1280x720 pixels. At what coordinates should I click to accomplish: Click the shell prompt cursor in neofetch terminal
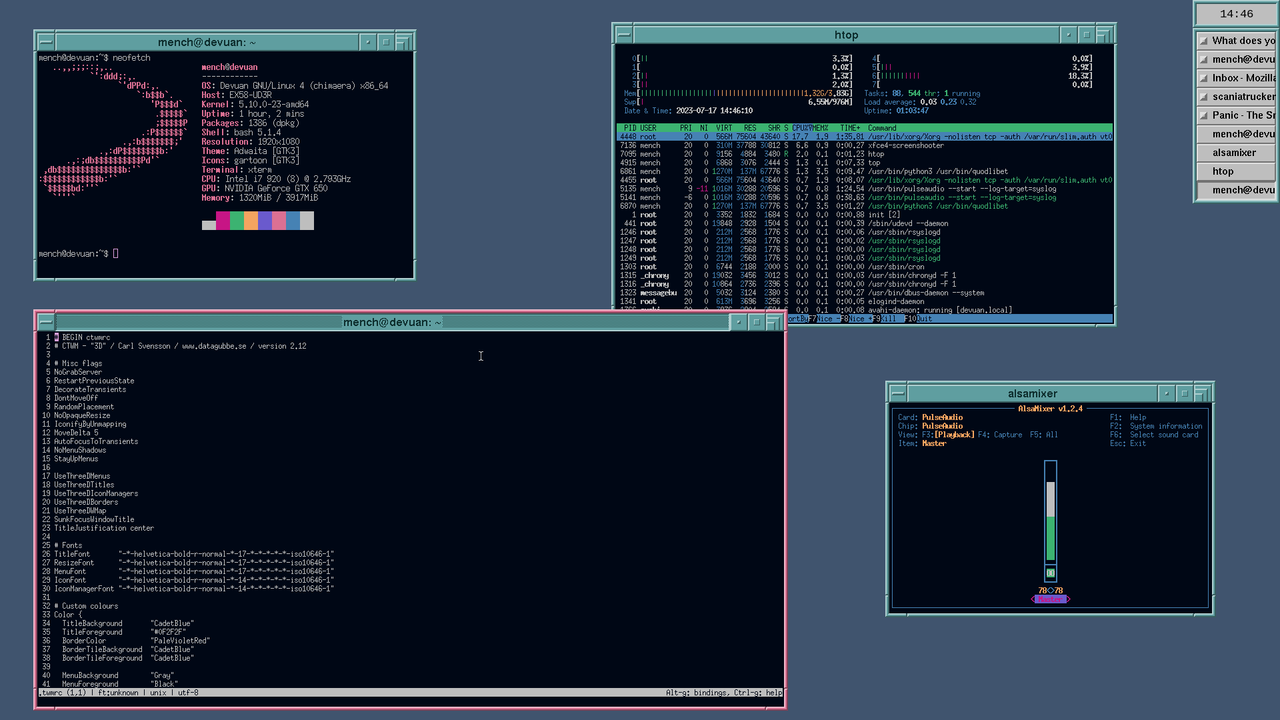115,254
